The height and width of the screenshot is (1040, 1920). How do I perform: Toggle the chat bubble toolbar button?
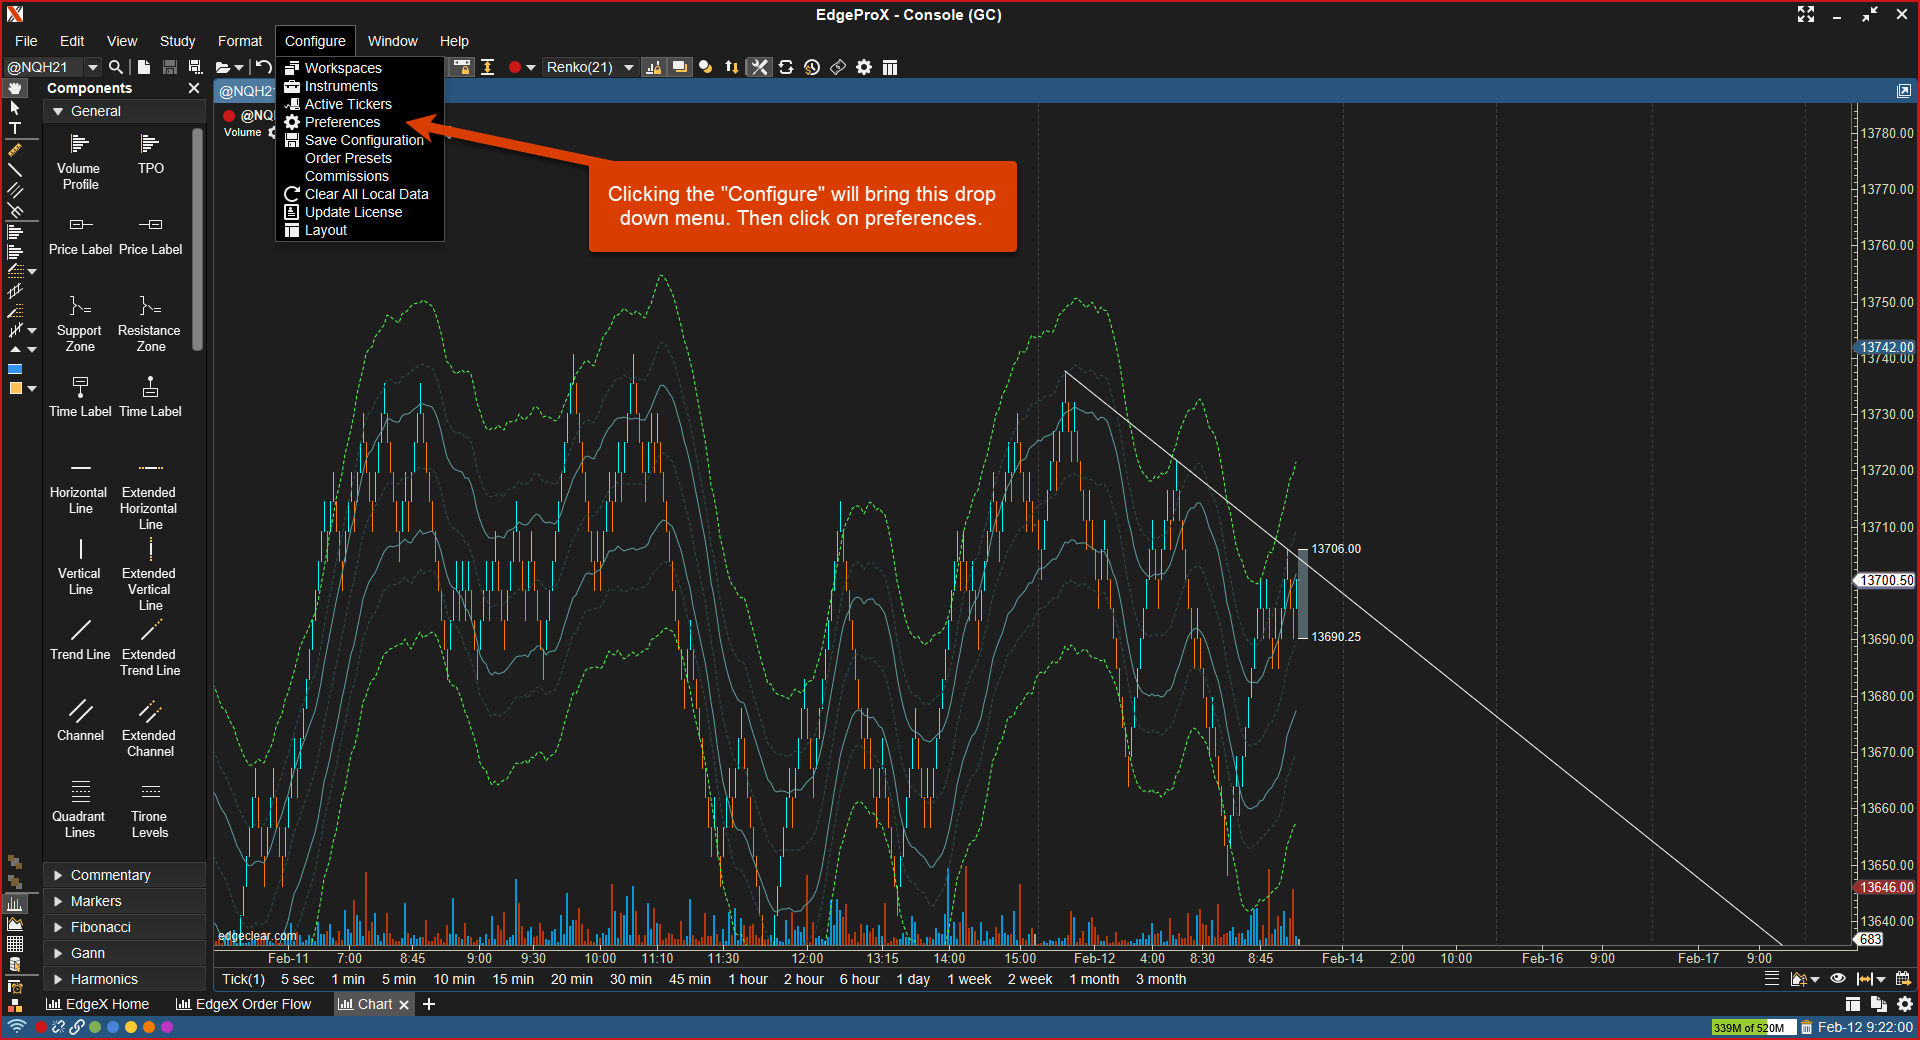(x=680, y=67)
